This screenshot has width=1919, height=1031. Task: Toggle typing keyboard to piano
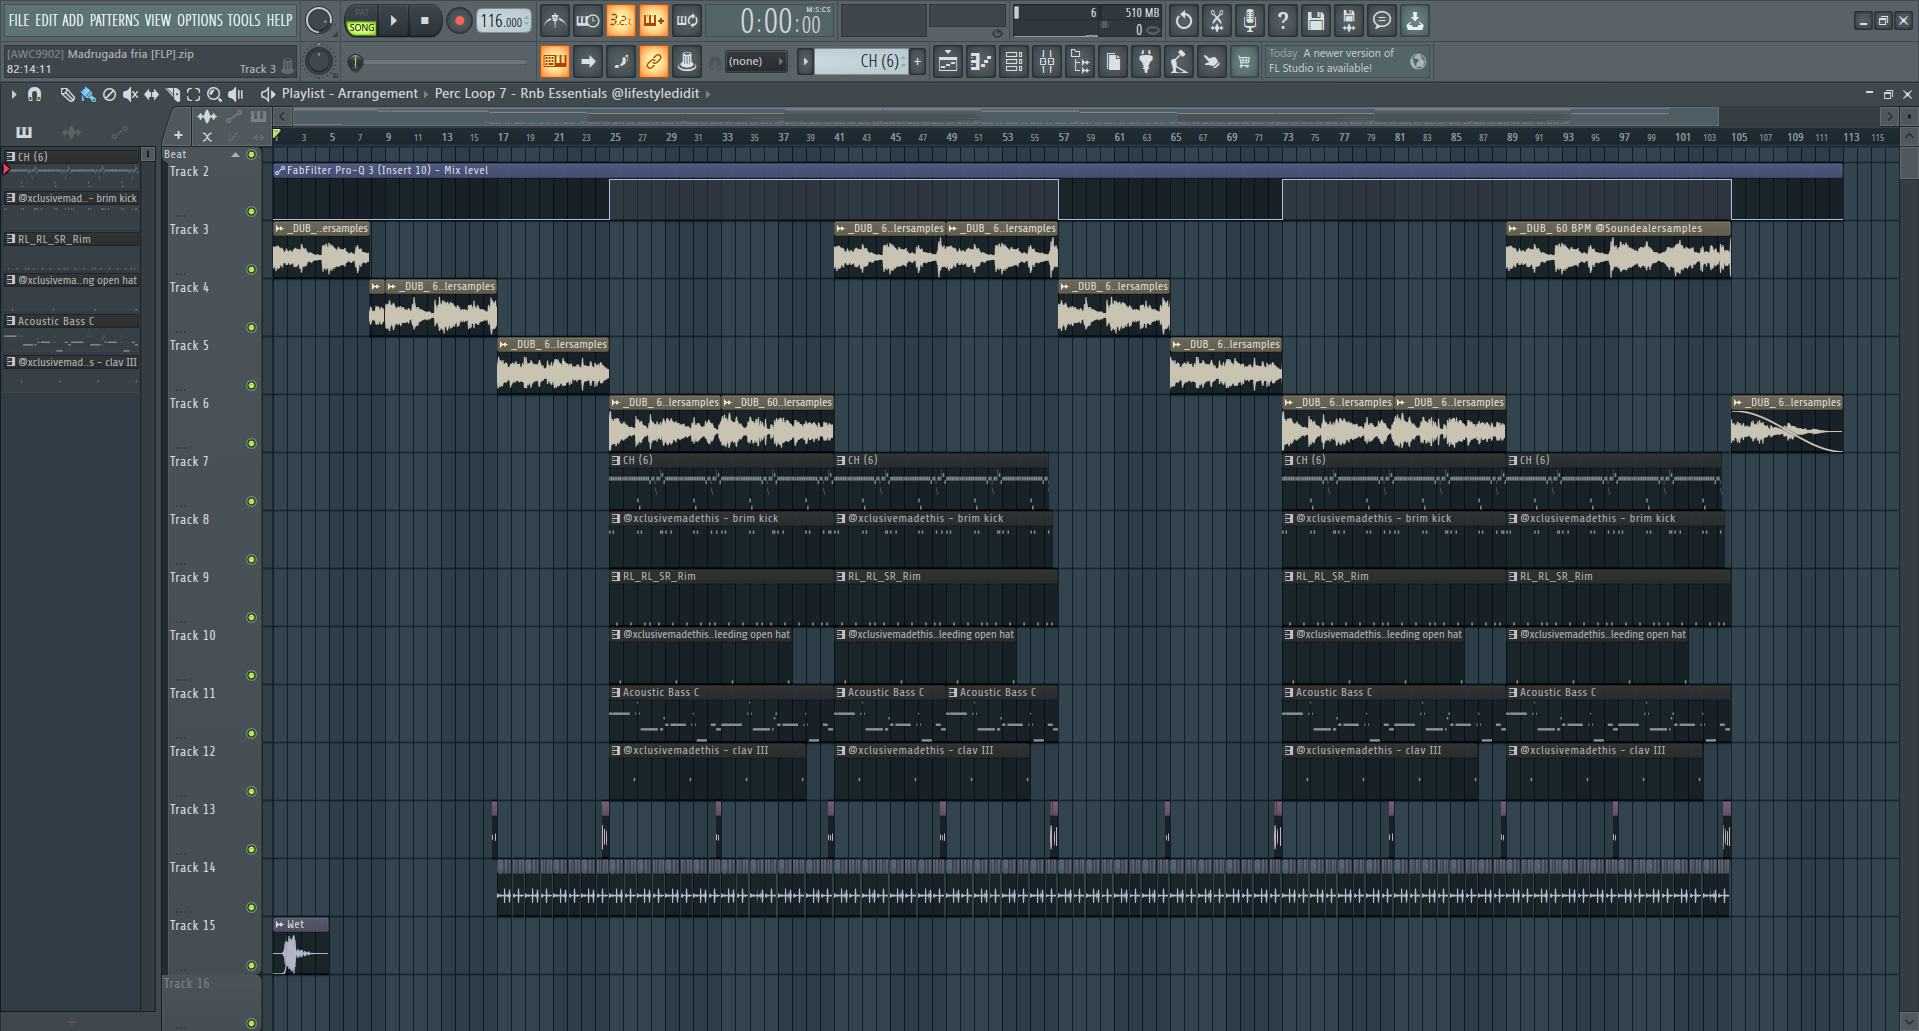point(554,61)
